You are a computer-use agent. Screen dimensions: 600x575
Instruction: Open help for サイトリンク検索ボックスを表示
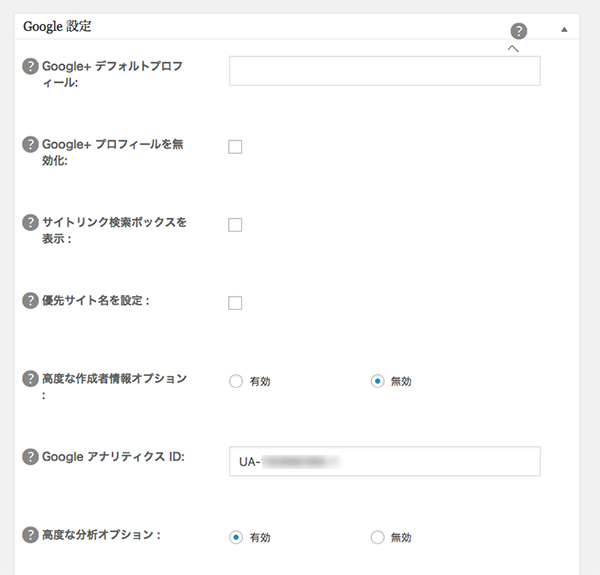[x=30, y=222]
